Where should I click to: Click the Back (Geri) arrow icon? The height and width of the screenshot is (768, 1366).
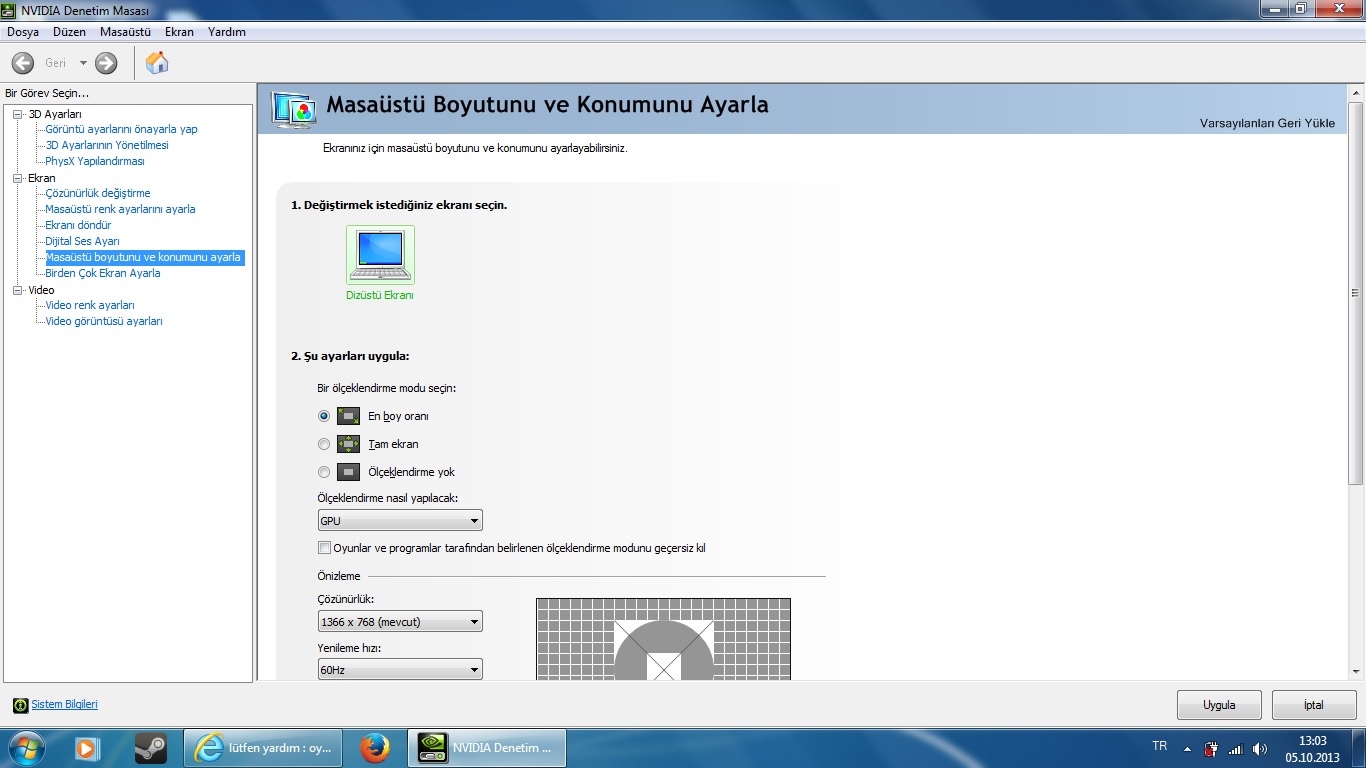22,63
